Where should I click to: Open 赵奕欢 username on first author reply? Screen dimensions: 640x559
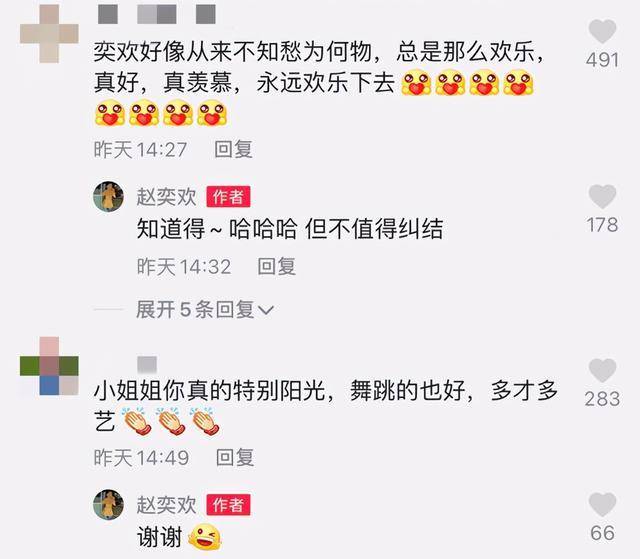click(x=167, y=197)
